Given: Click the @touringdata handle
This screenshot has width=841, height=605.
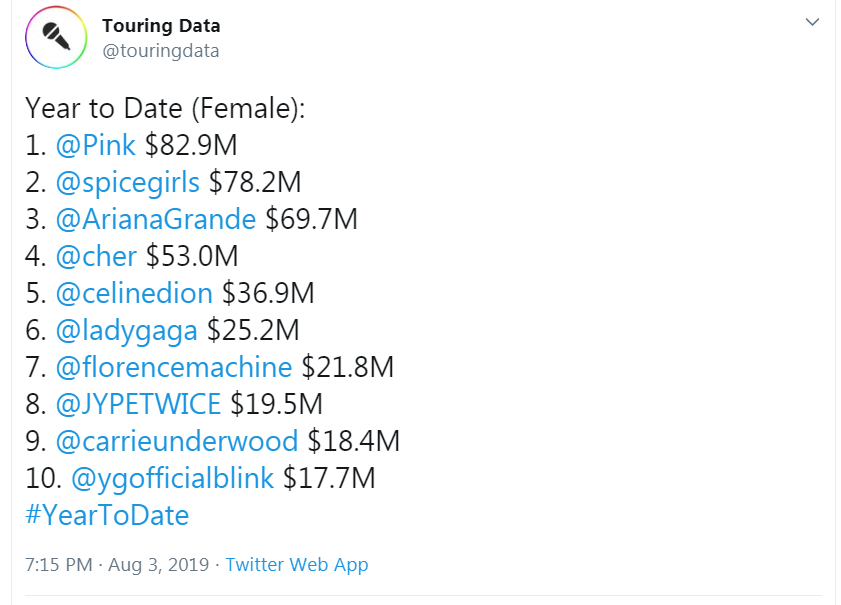Looking at the screenshot, I should [161, 50].
